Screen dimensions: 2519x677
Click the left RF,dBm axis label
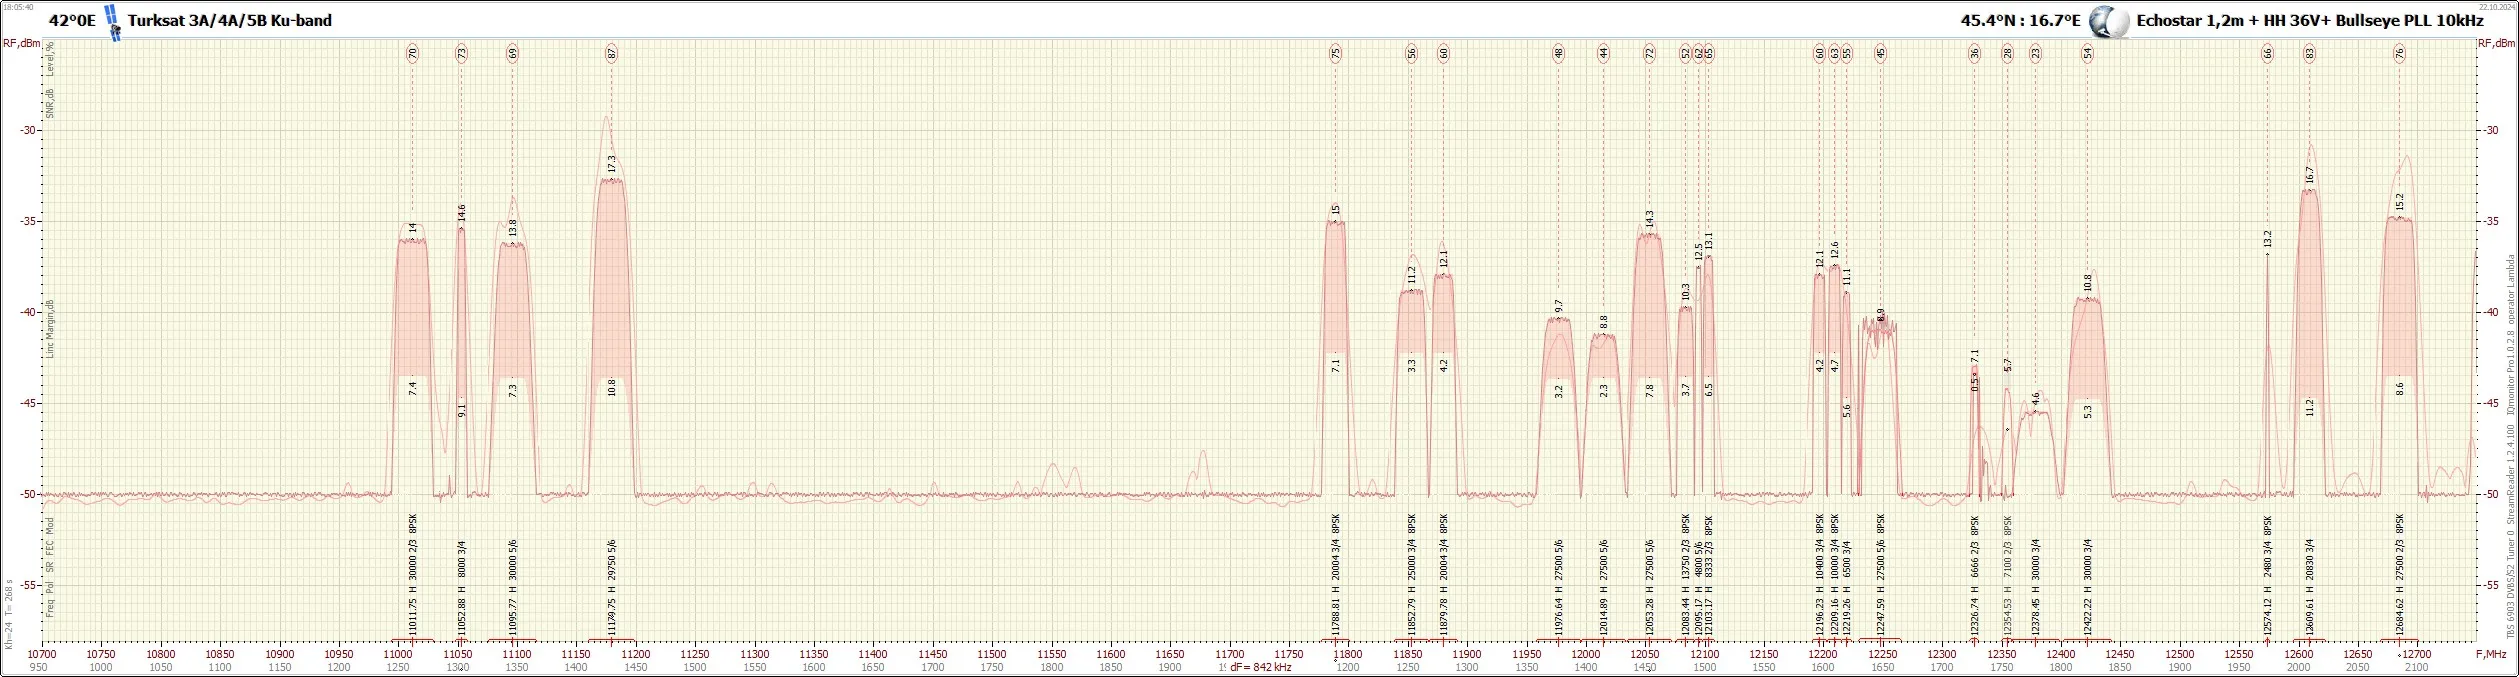coord(21,43)
